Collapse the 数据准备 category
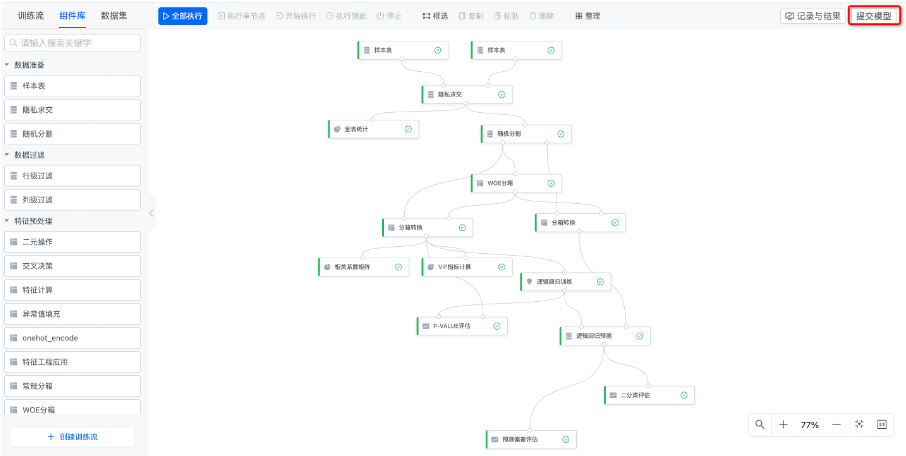906x456 pixels. 8,65
